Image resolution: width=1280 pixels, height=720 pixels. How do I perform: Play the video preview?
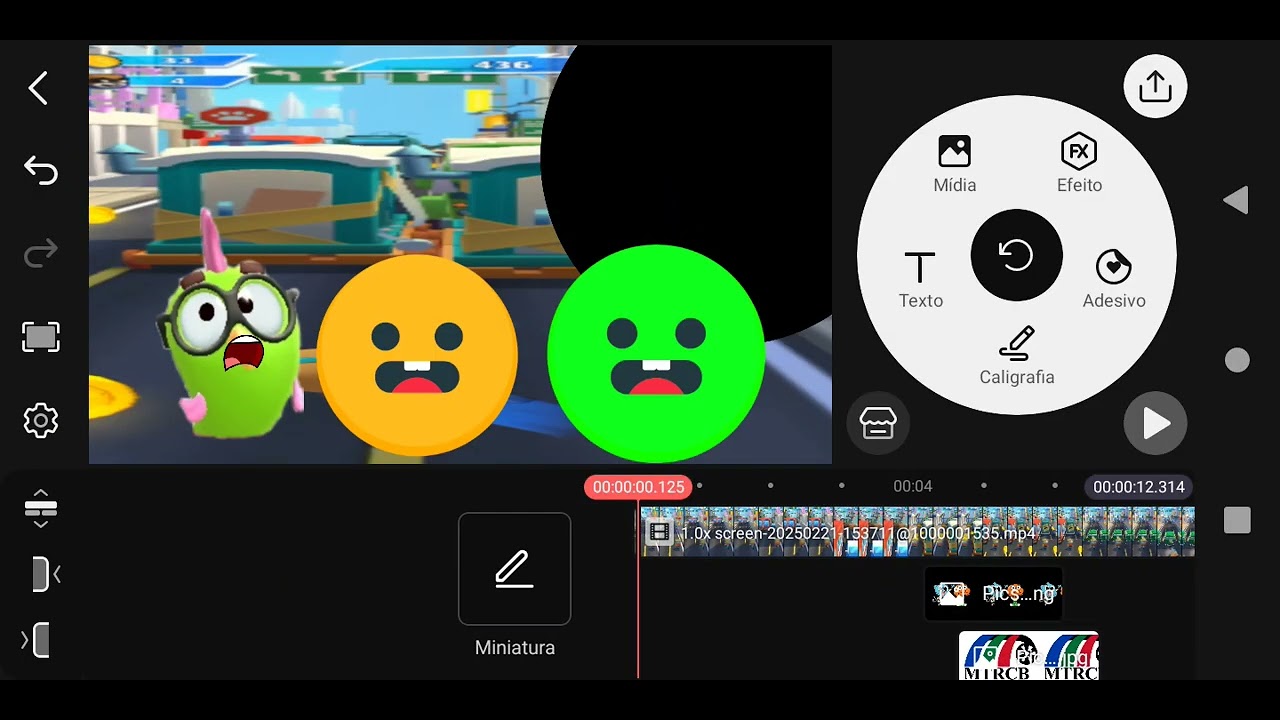point(1155,423)
